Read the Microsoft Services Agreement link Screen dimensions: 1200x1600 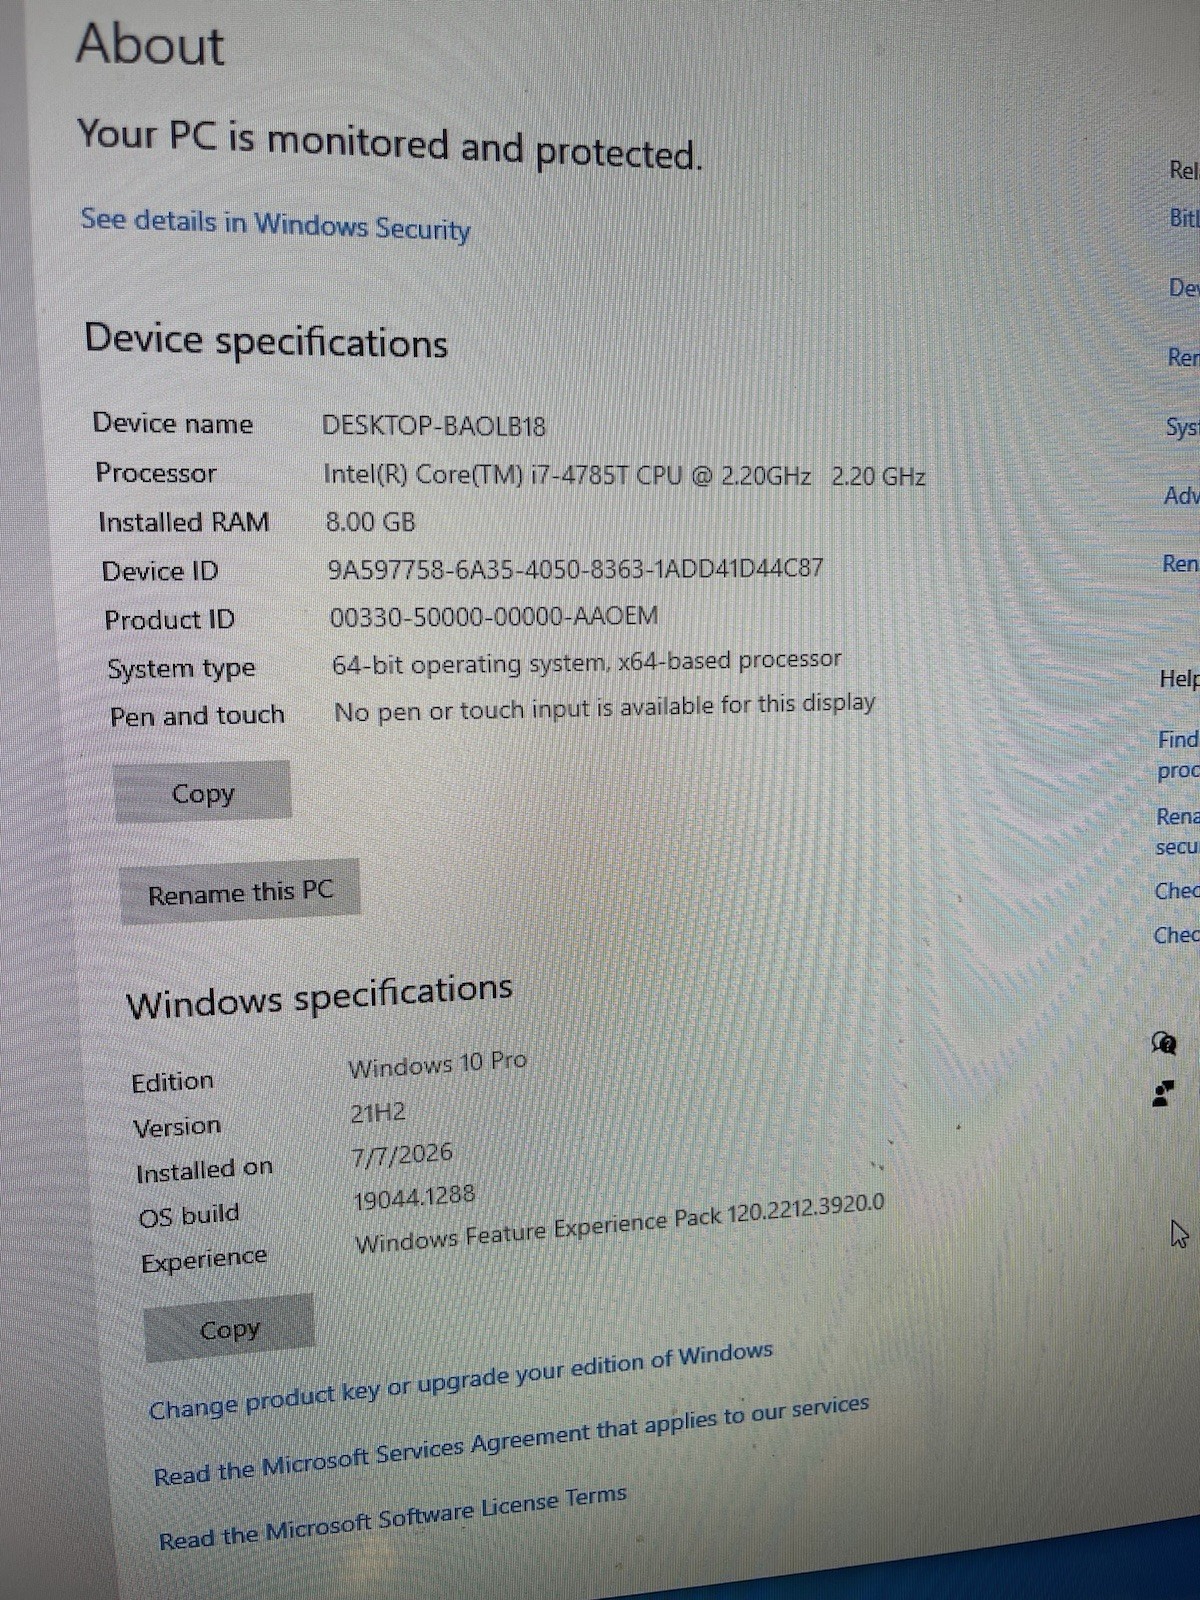click(511, 1441)
